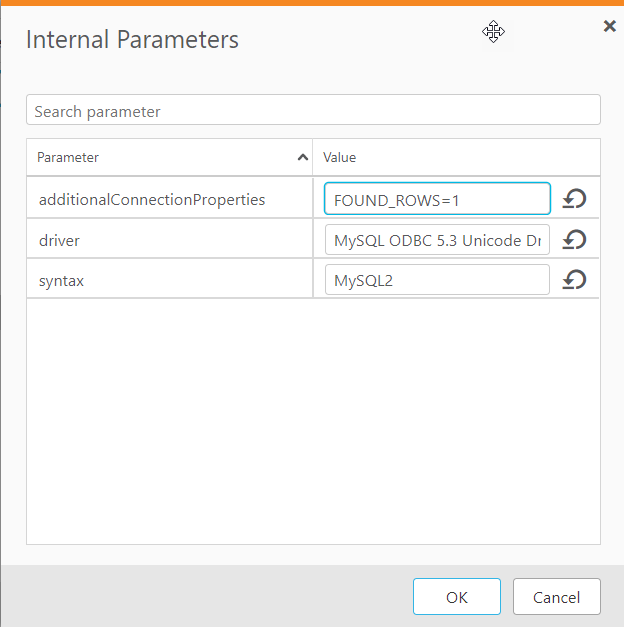Viewport: 624px width, 627px height.
Task: Sort by the Parameter column header
Action: (69, 157)
